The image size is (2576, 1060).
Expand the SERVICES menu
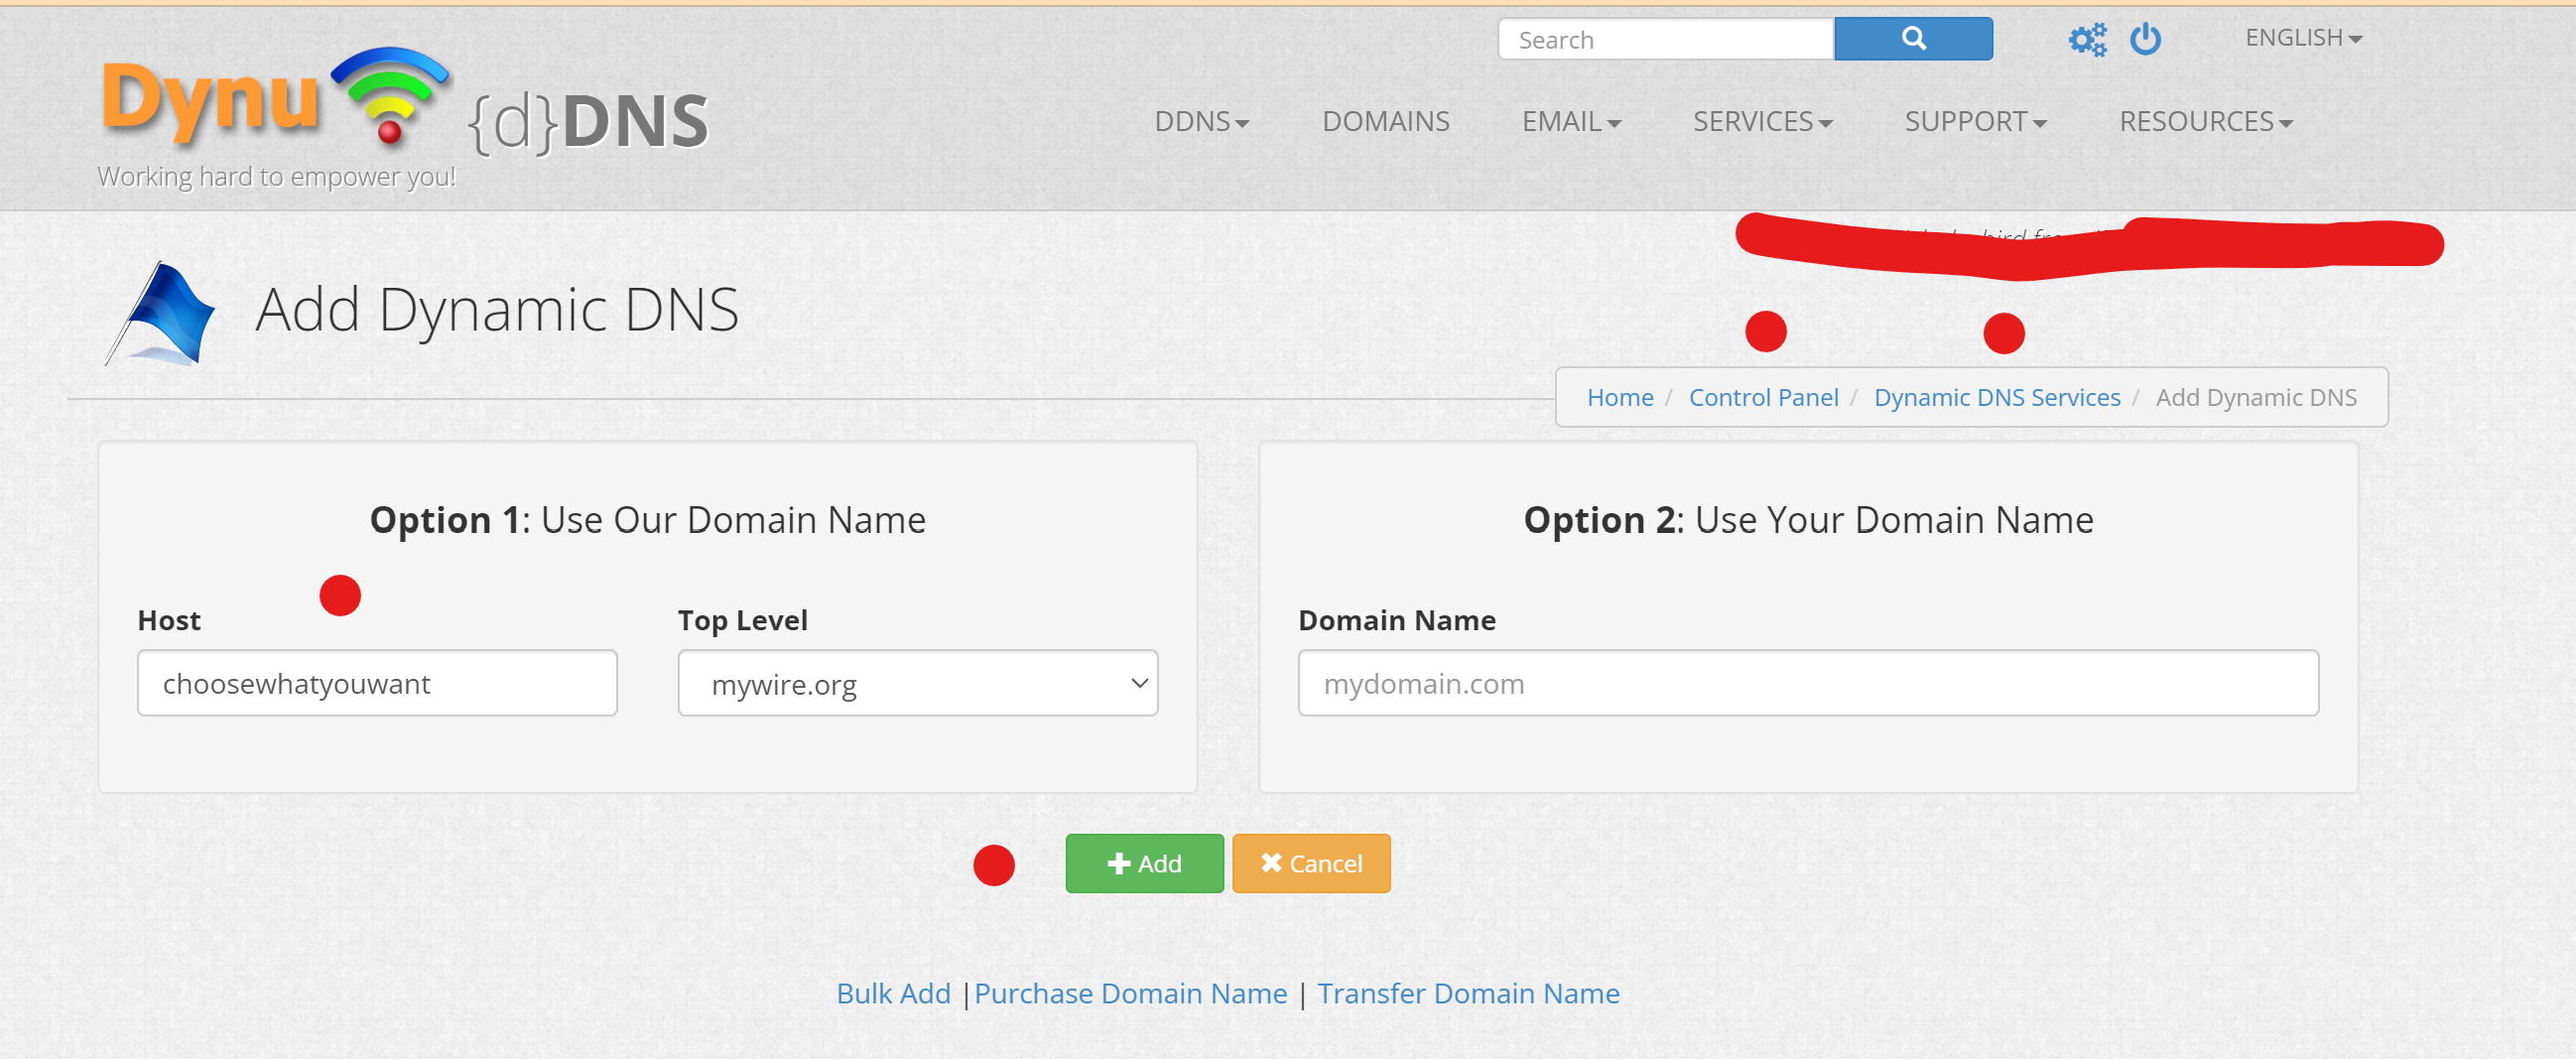pos(1762,121)
